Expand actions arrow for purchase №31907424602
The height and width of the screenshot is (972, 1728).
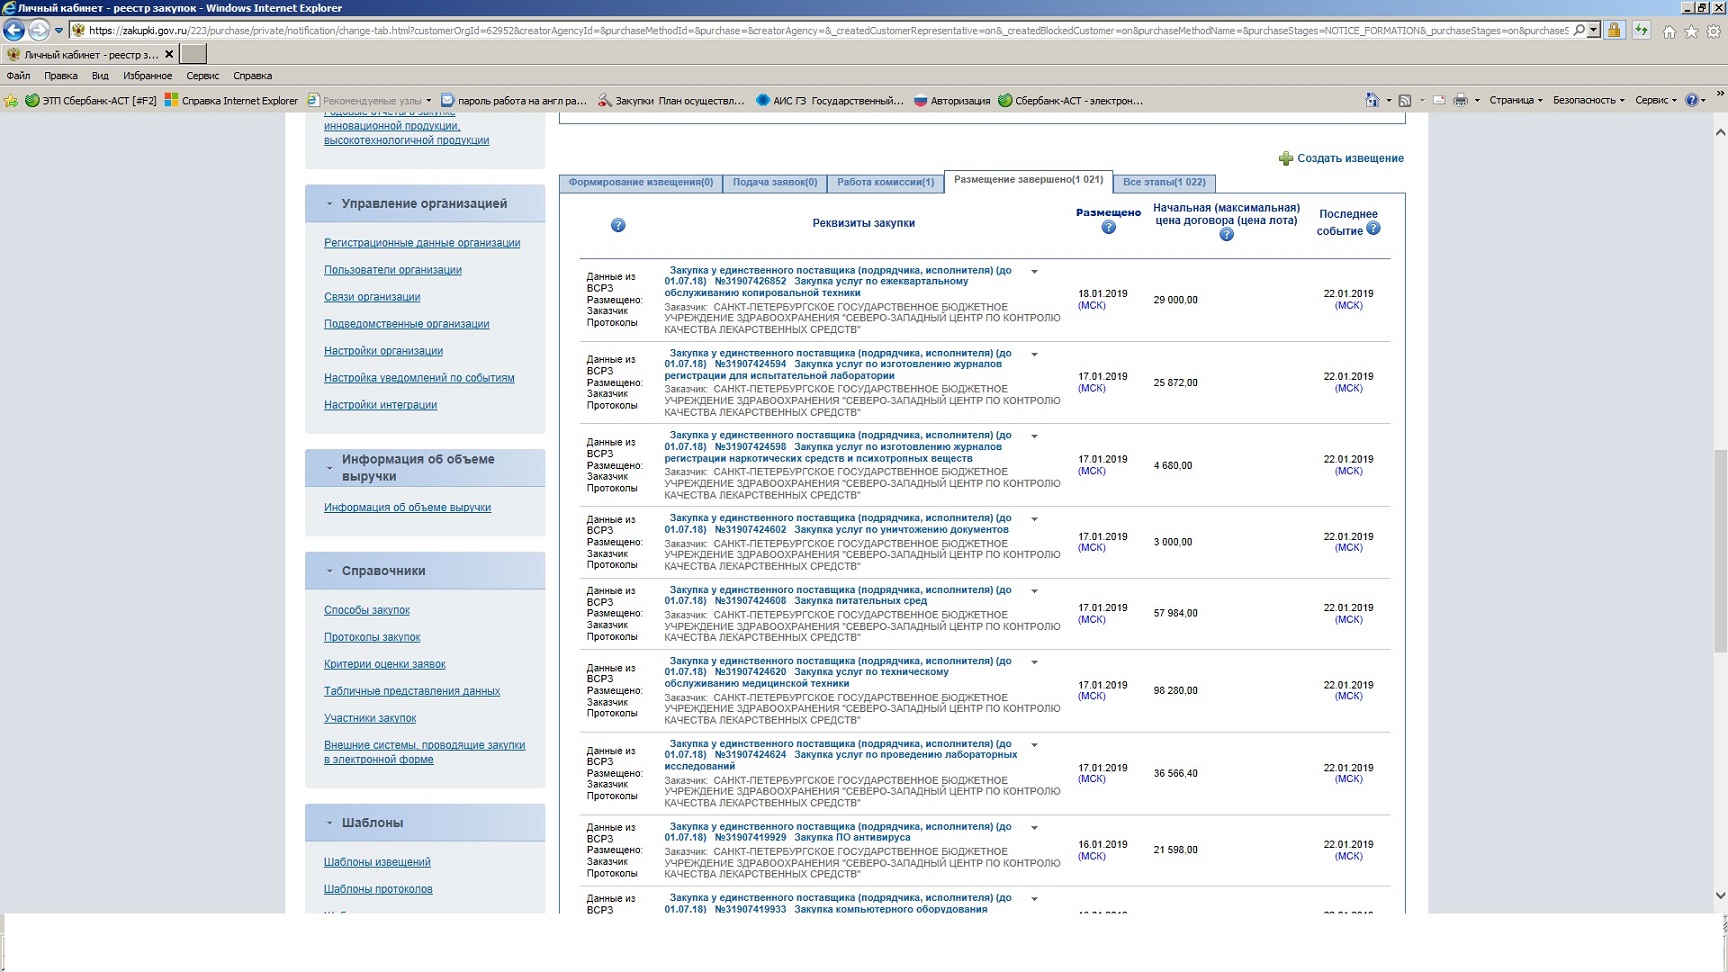[x=1035, y=519]
